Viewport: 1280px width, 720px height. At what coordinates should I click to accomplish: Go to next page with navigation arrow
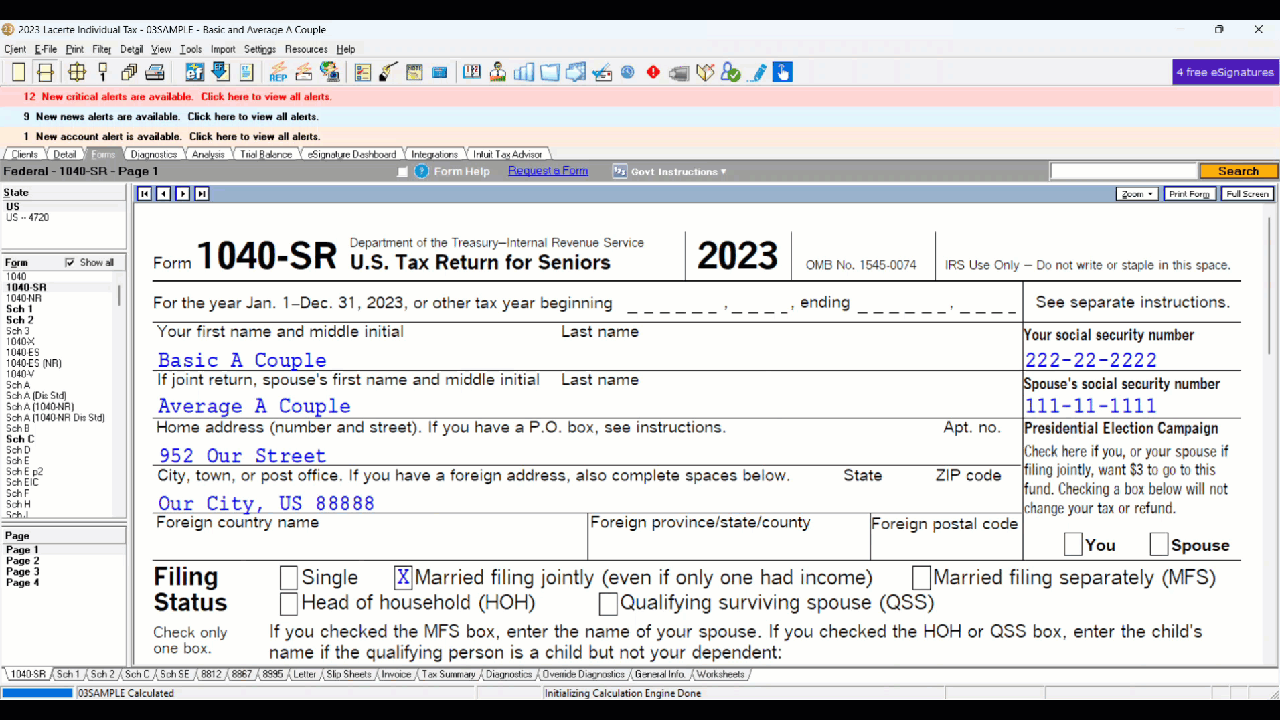coord(183,194)
